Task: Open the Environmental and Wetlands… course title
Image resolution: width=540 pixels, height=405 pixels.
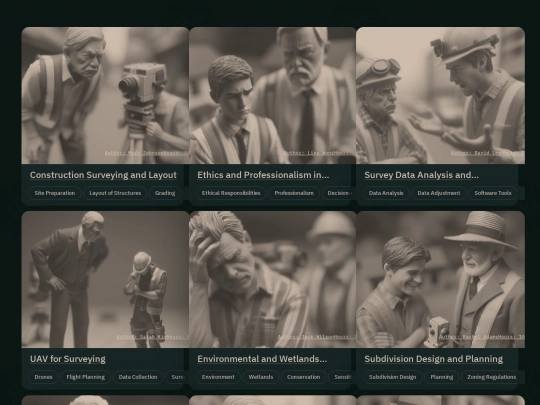Action: [x=262, y=359]
